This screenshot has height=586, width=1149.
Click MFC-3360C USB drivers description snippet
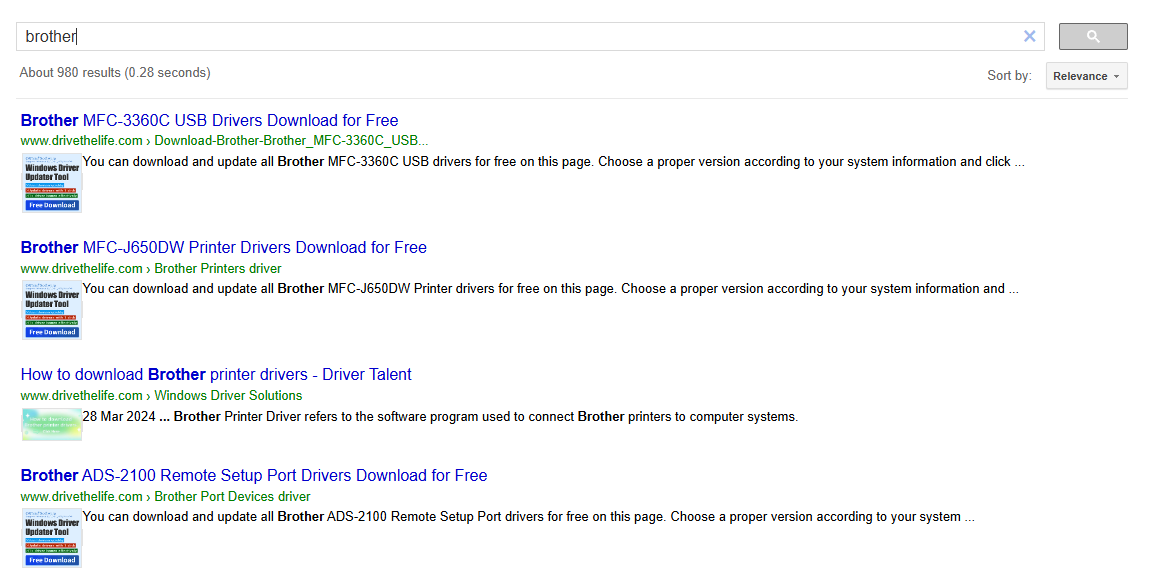553,162
